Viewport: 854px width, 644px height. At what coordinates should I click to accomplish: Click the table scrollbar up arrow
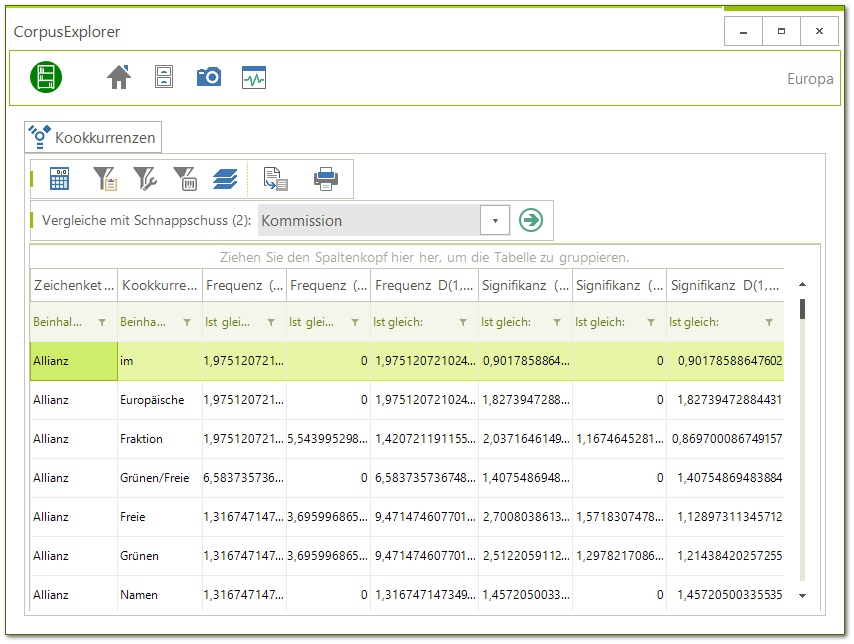coord(802,284)
